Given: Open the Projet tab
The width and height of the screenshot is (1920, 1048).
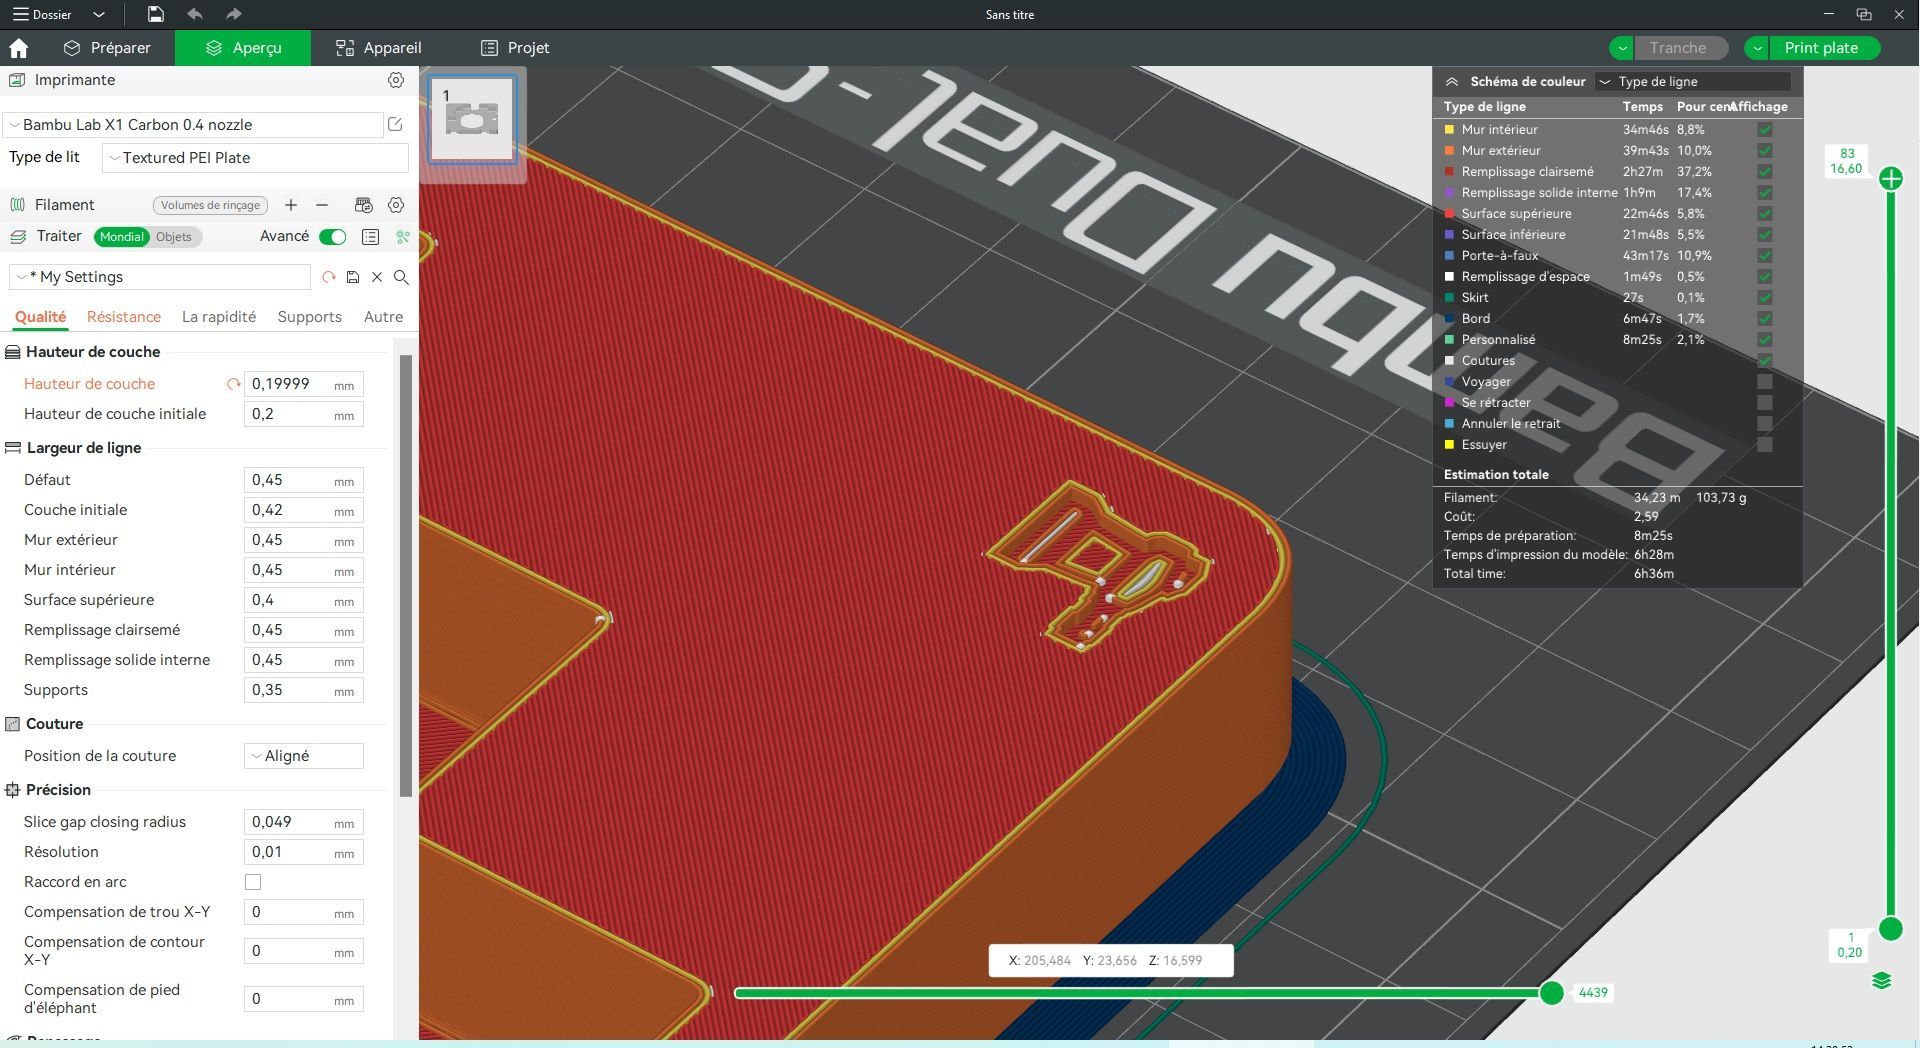Looking at the screenshot, I should (515, 48).
